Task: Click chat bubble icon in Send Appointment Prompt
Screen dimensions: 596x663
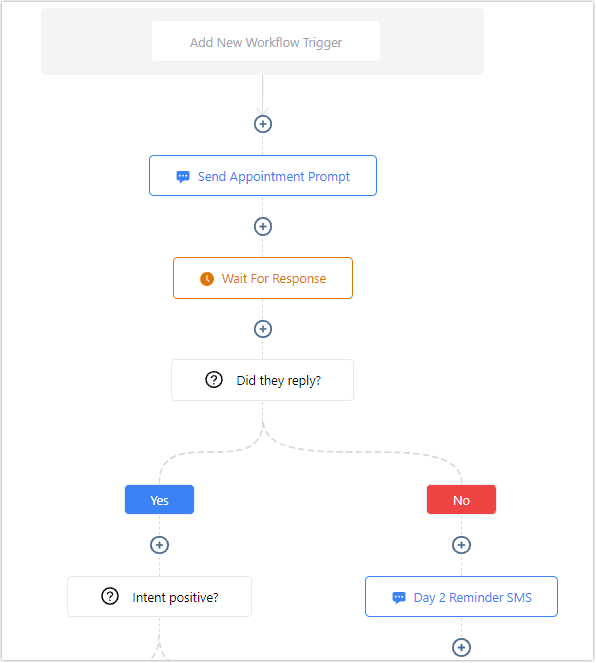Action: pyautogui.click(x=183, y=176)
